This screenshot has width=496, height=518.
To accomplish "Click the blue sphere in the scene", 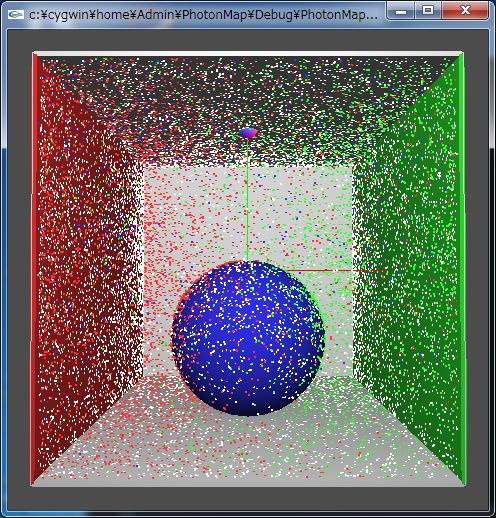I will tap(248, 338).
